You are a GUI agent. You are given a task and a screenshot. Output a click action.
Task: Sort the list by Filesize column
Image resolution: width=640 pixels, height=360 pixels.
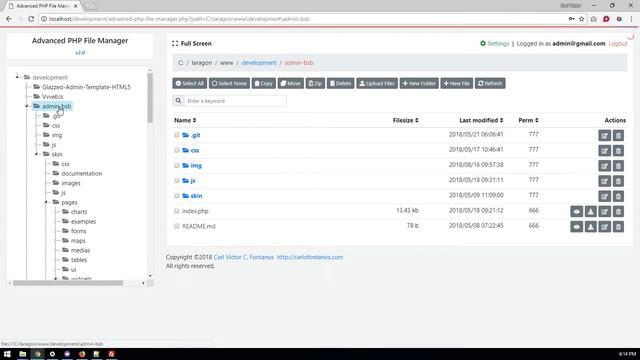coord(405,120)
